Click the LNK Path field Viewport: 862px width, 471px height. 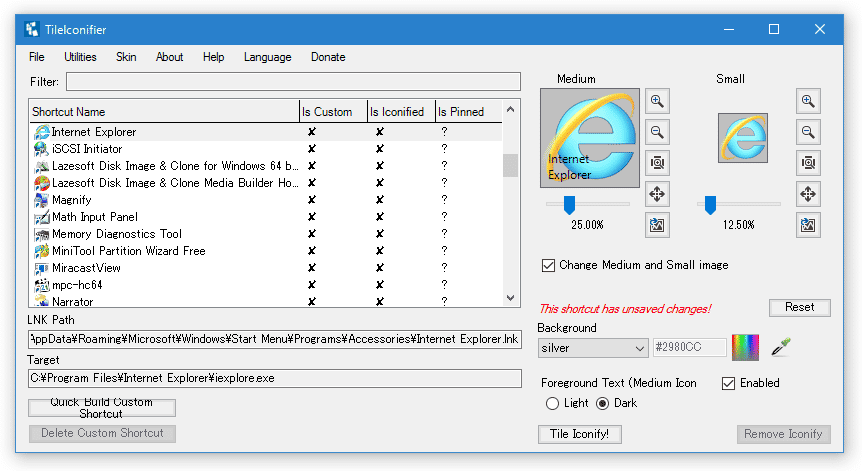click(x=274, y=339)
